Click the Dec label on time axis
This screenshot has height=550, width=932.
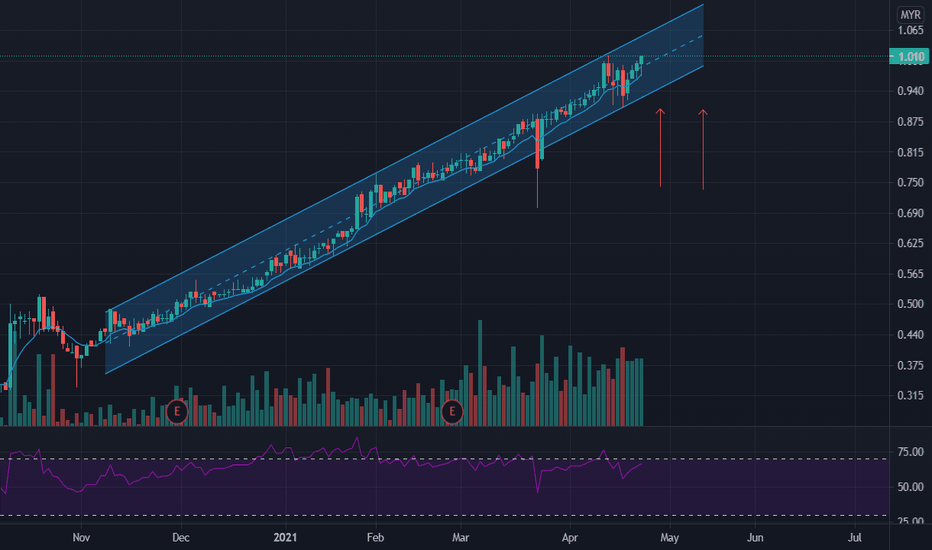coord(181,538)
